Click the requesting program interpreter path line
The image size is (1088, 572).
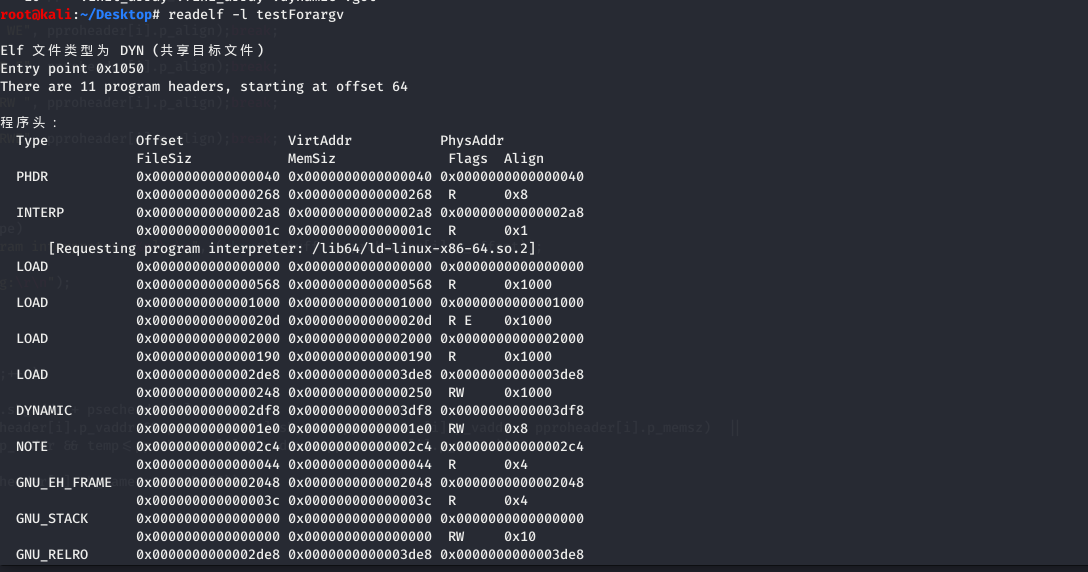[292, 249]
